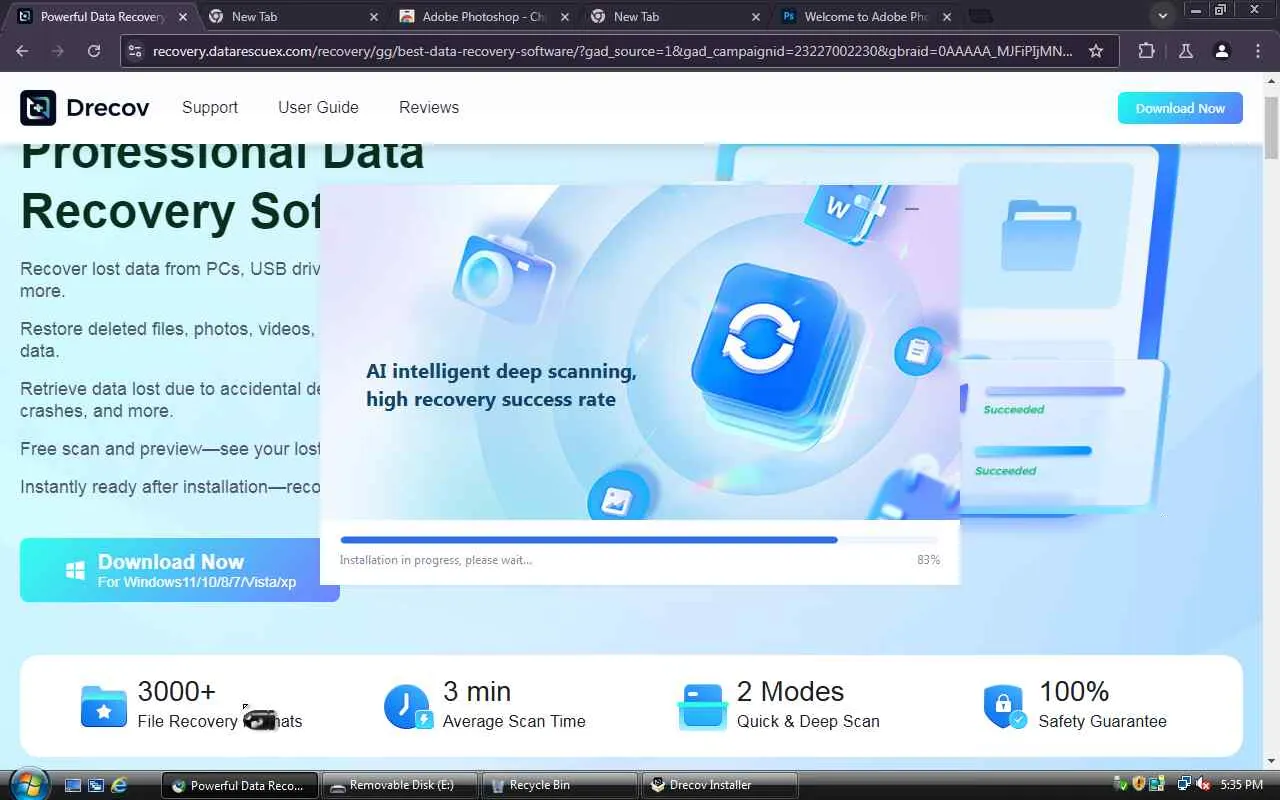Open the network tray icon
This screenshot has height=800, width=1280.
(1184, 784)
